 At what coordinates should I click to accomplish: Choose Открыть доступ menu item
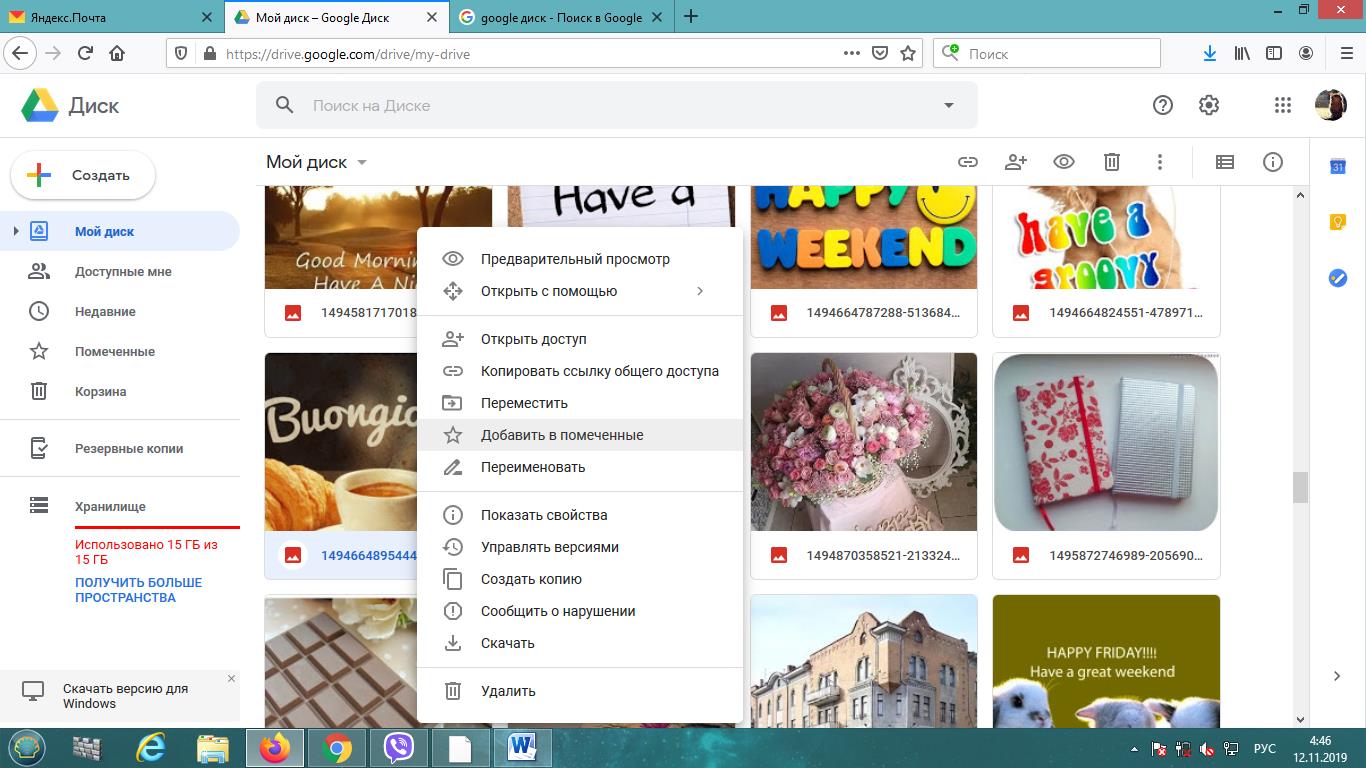click(580, 339)
